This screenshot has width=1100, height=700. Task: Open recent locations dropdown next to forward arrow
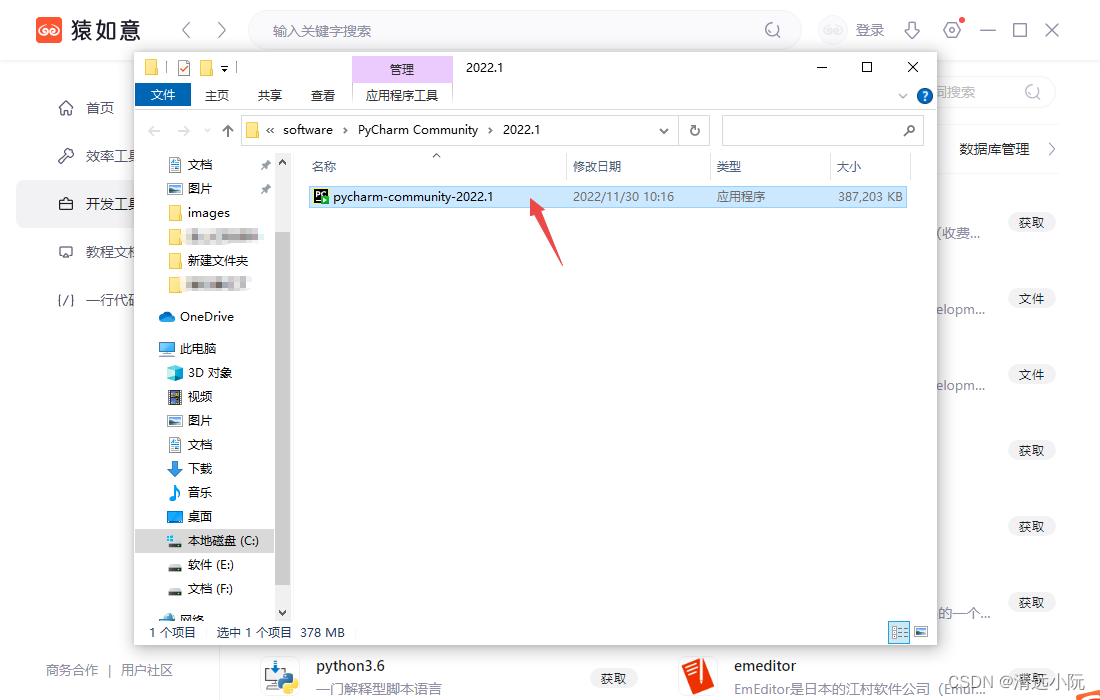point(207,130)
